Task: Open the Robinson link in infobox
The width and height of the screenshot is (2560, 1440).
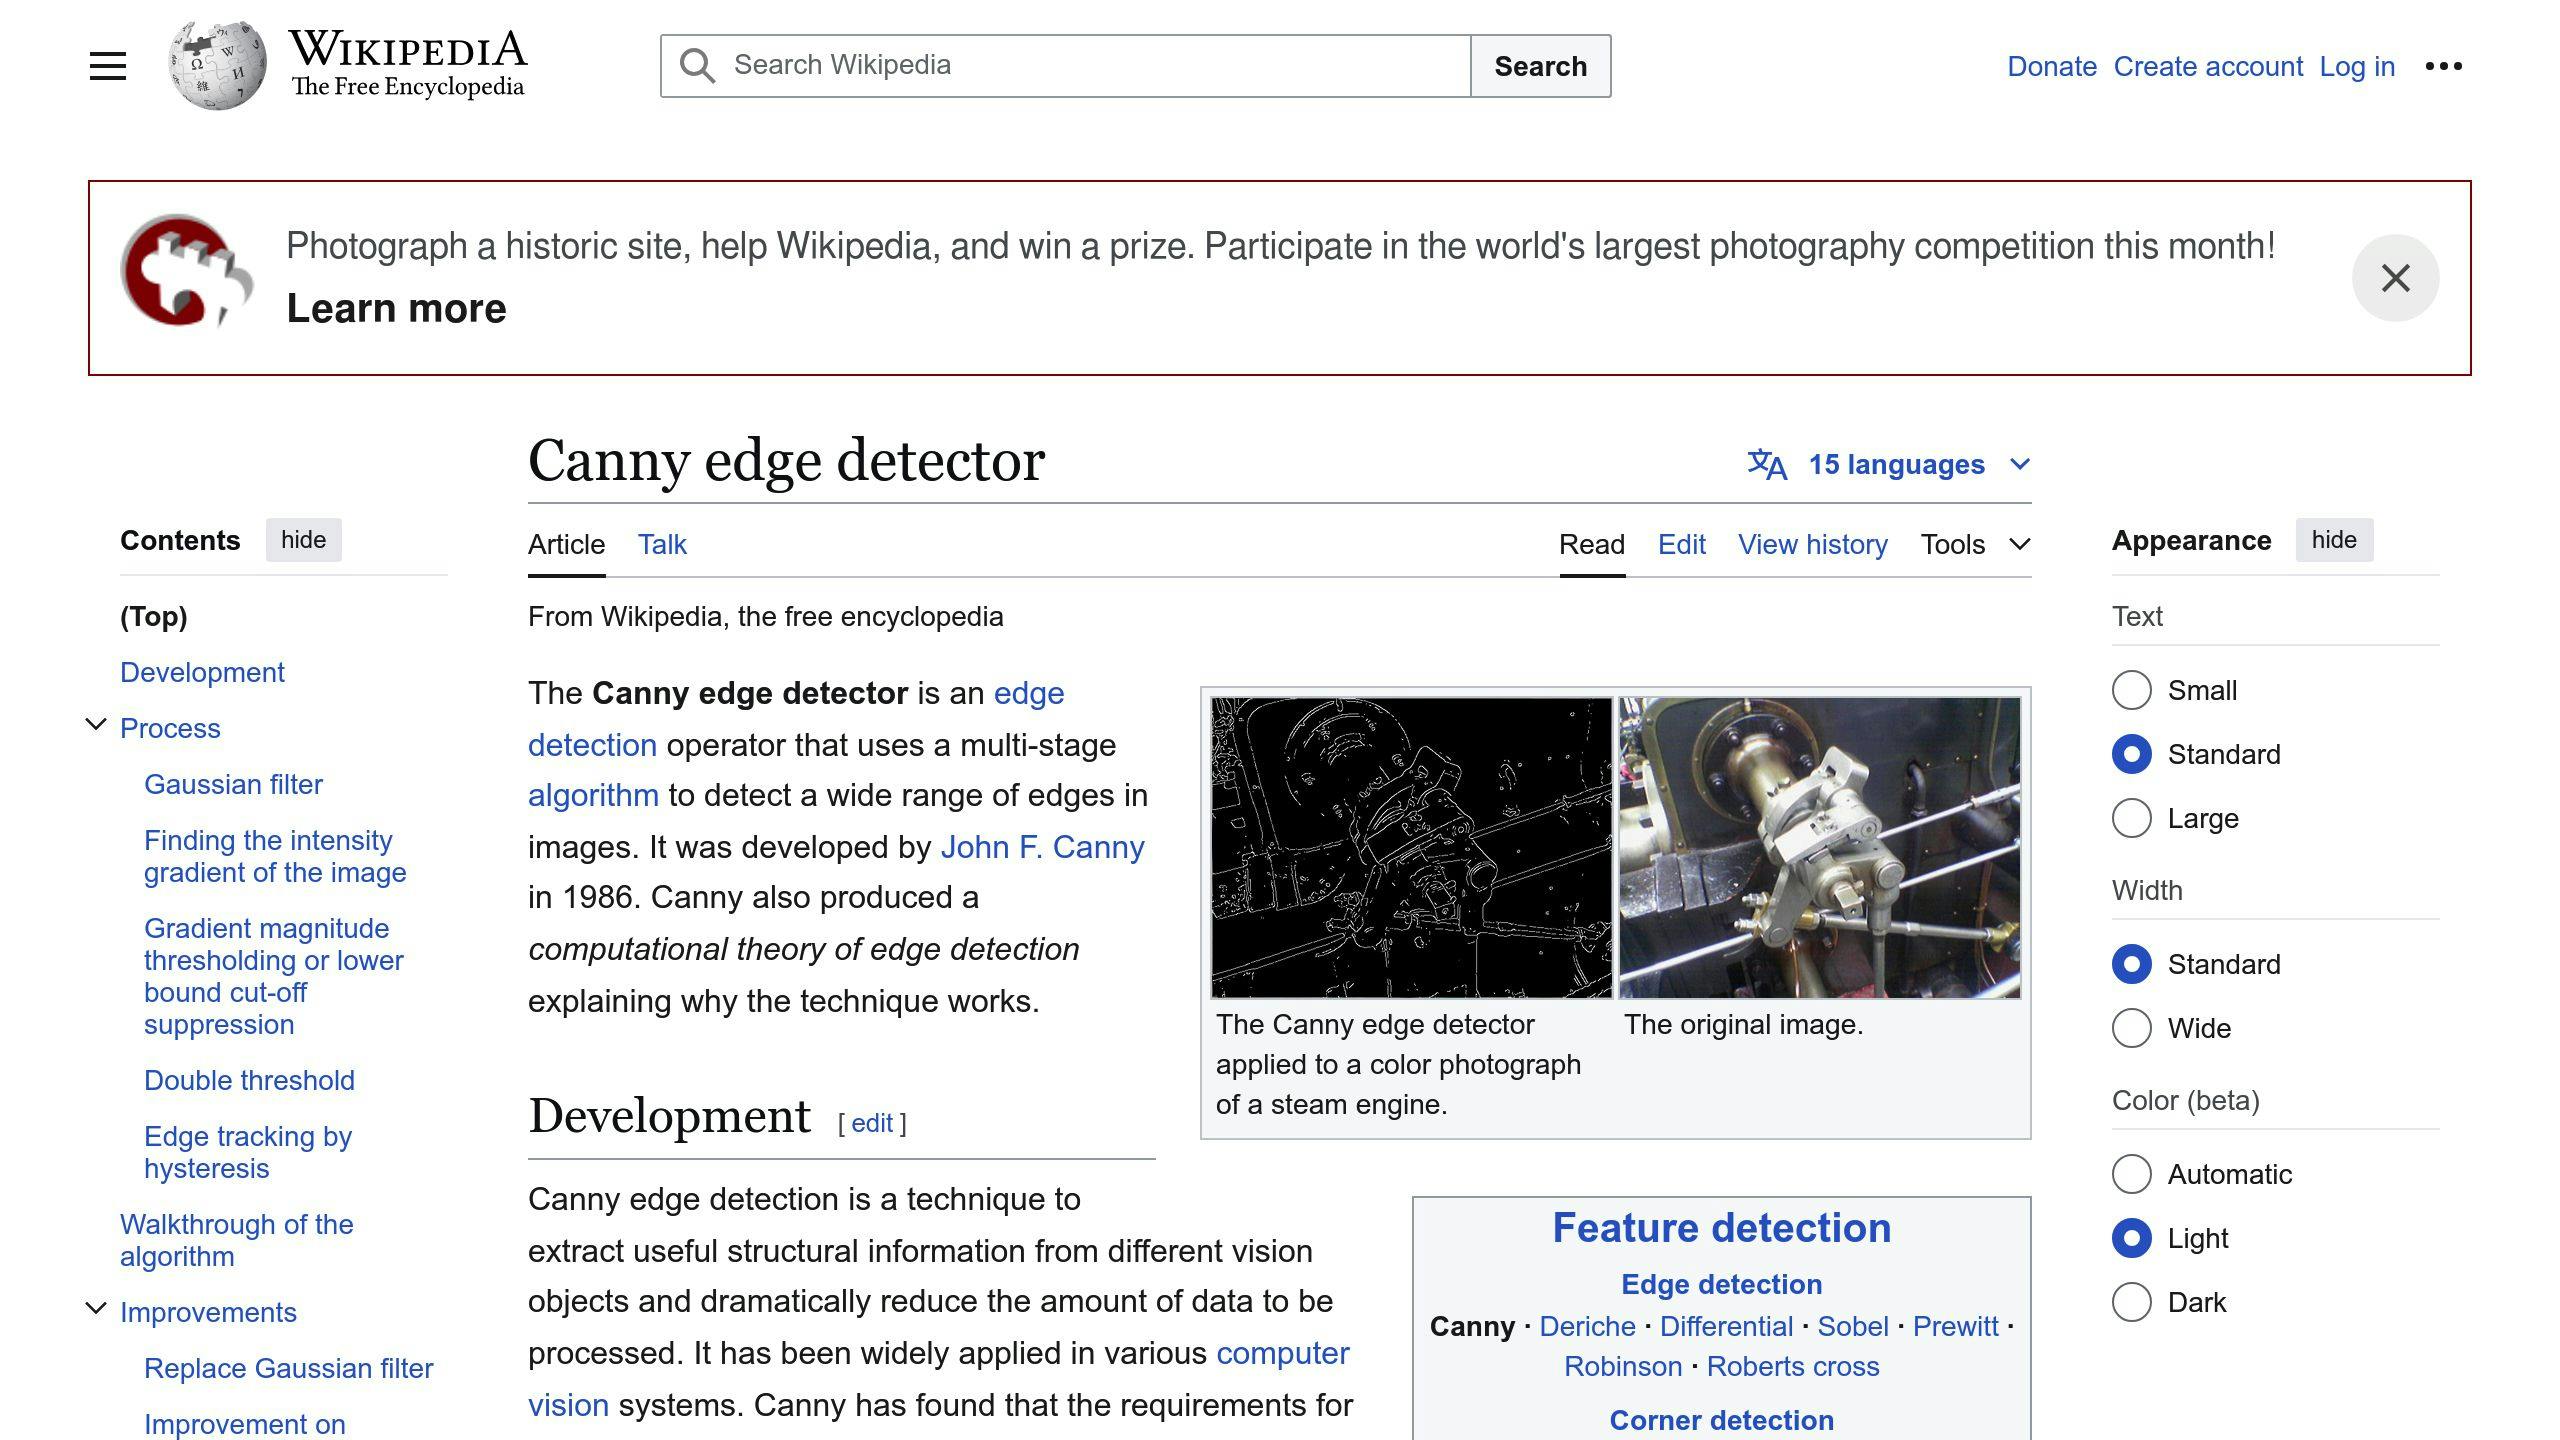Action: [x=1623, y=1366]
